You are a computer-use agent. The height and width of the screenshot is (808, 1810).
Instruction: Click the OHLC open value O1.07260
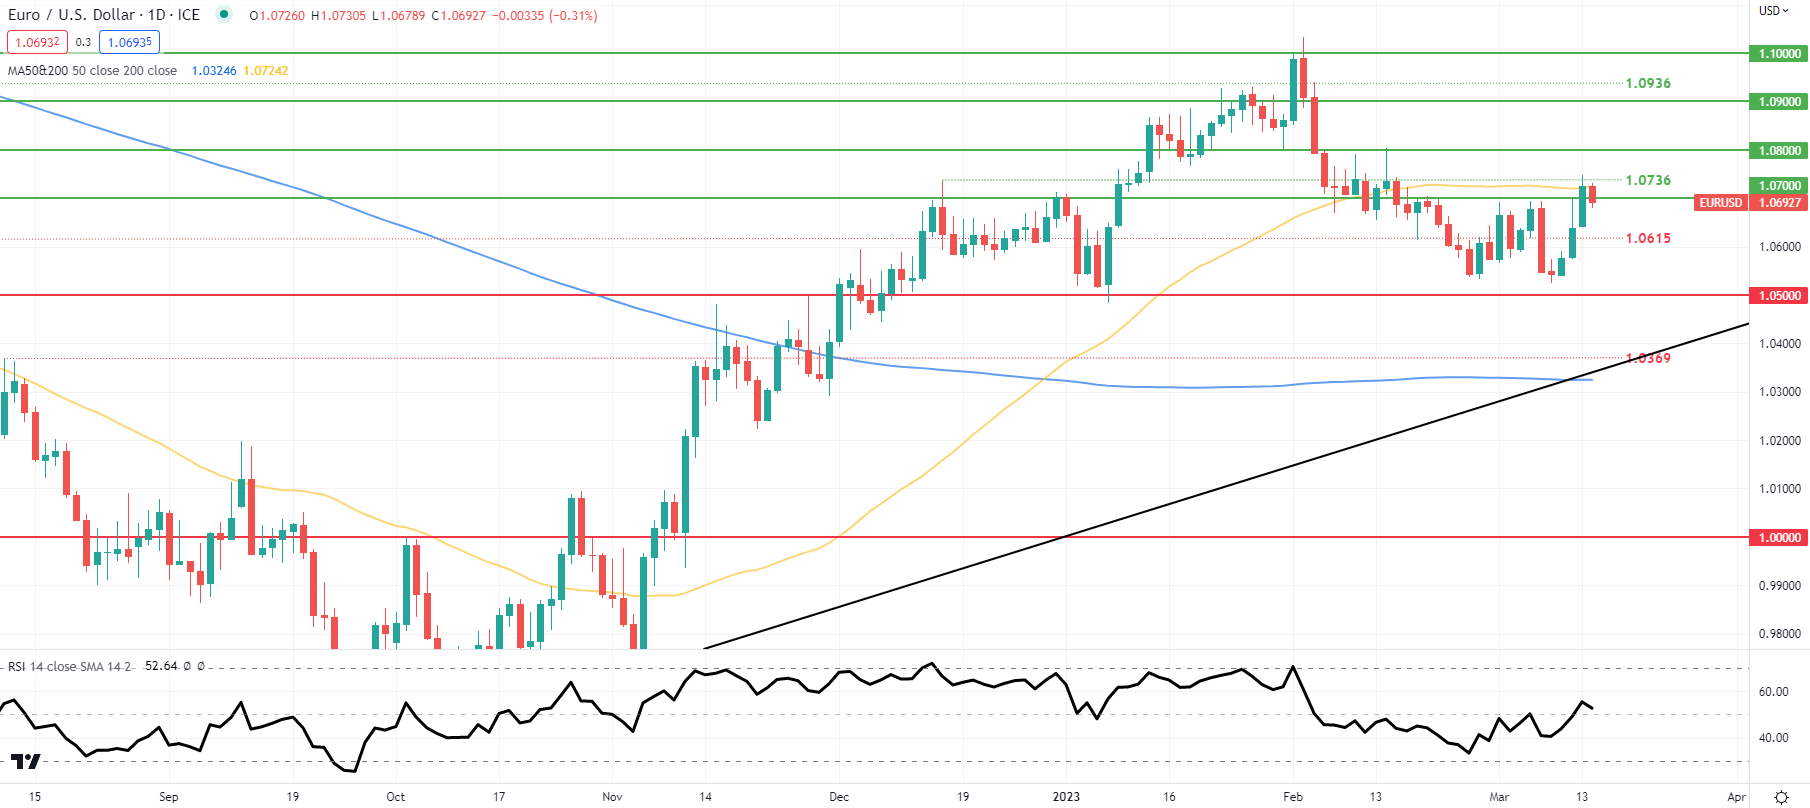click(x=277, y=16)
